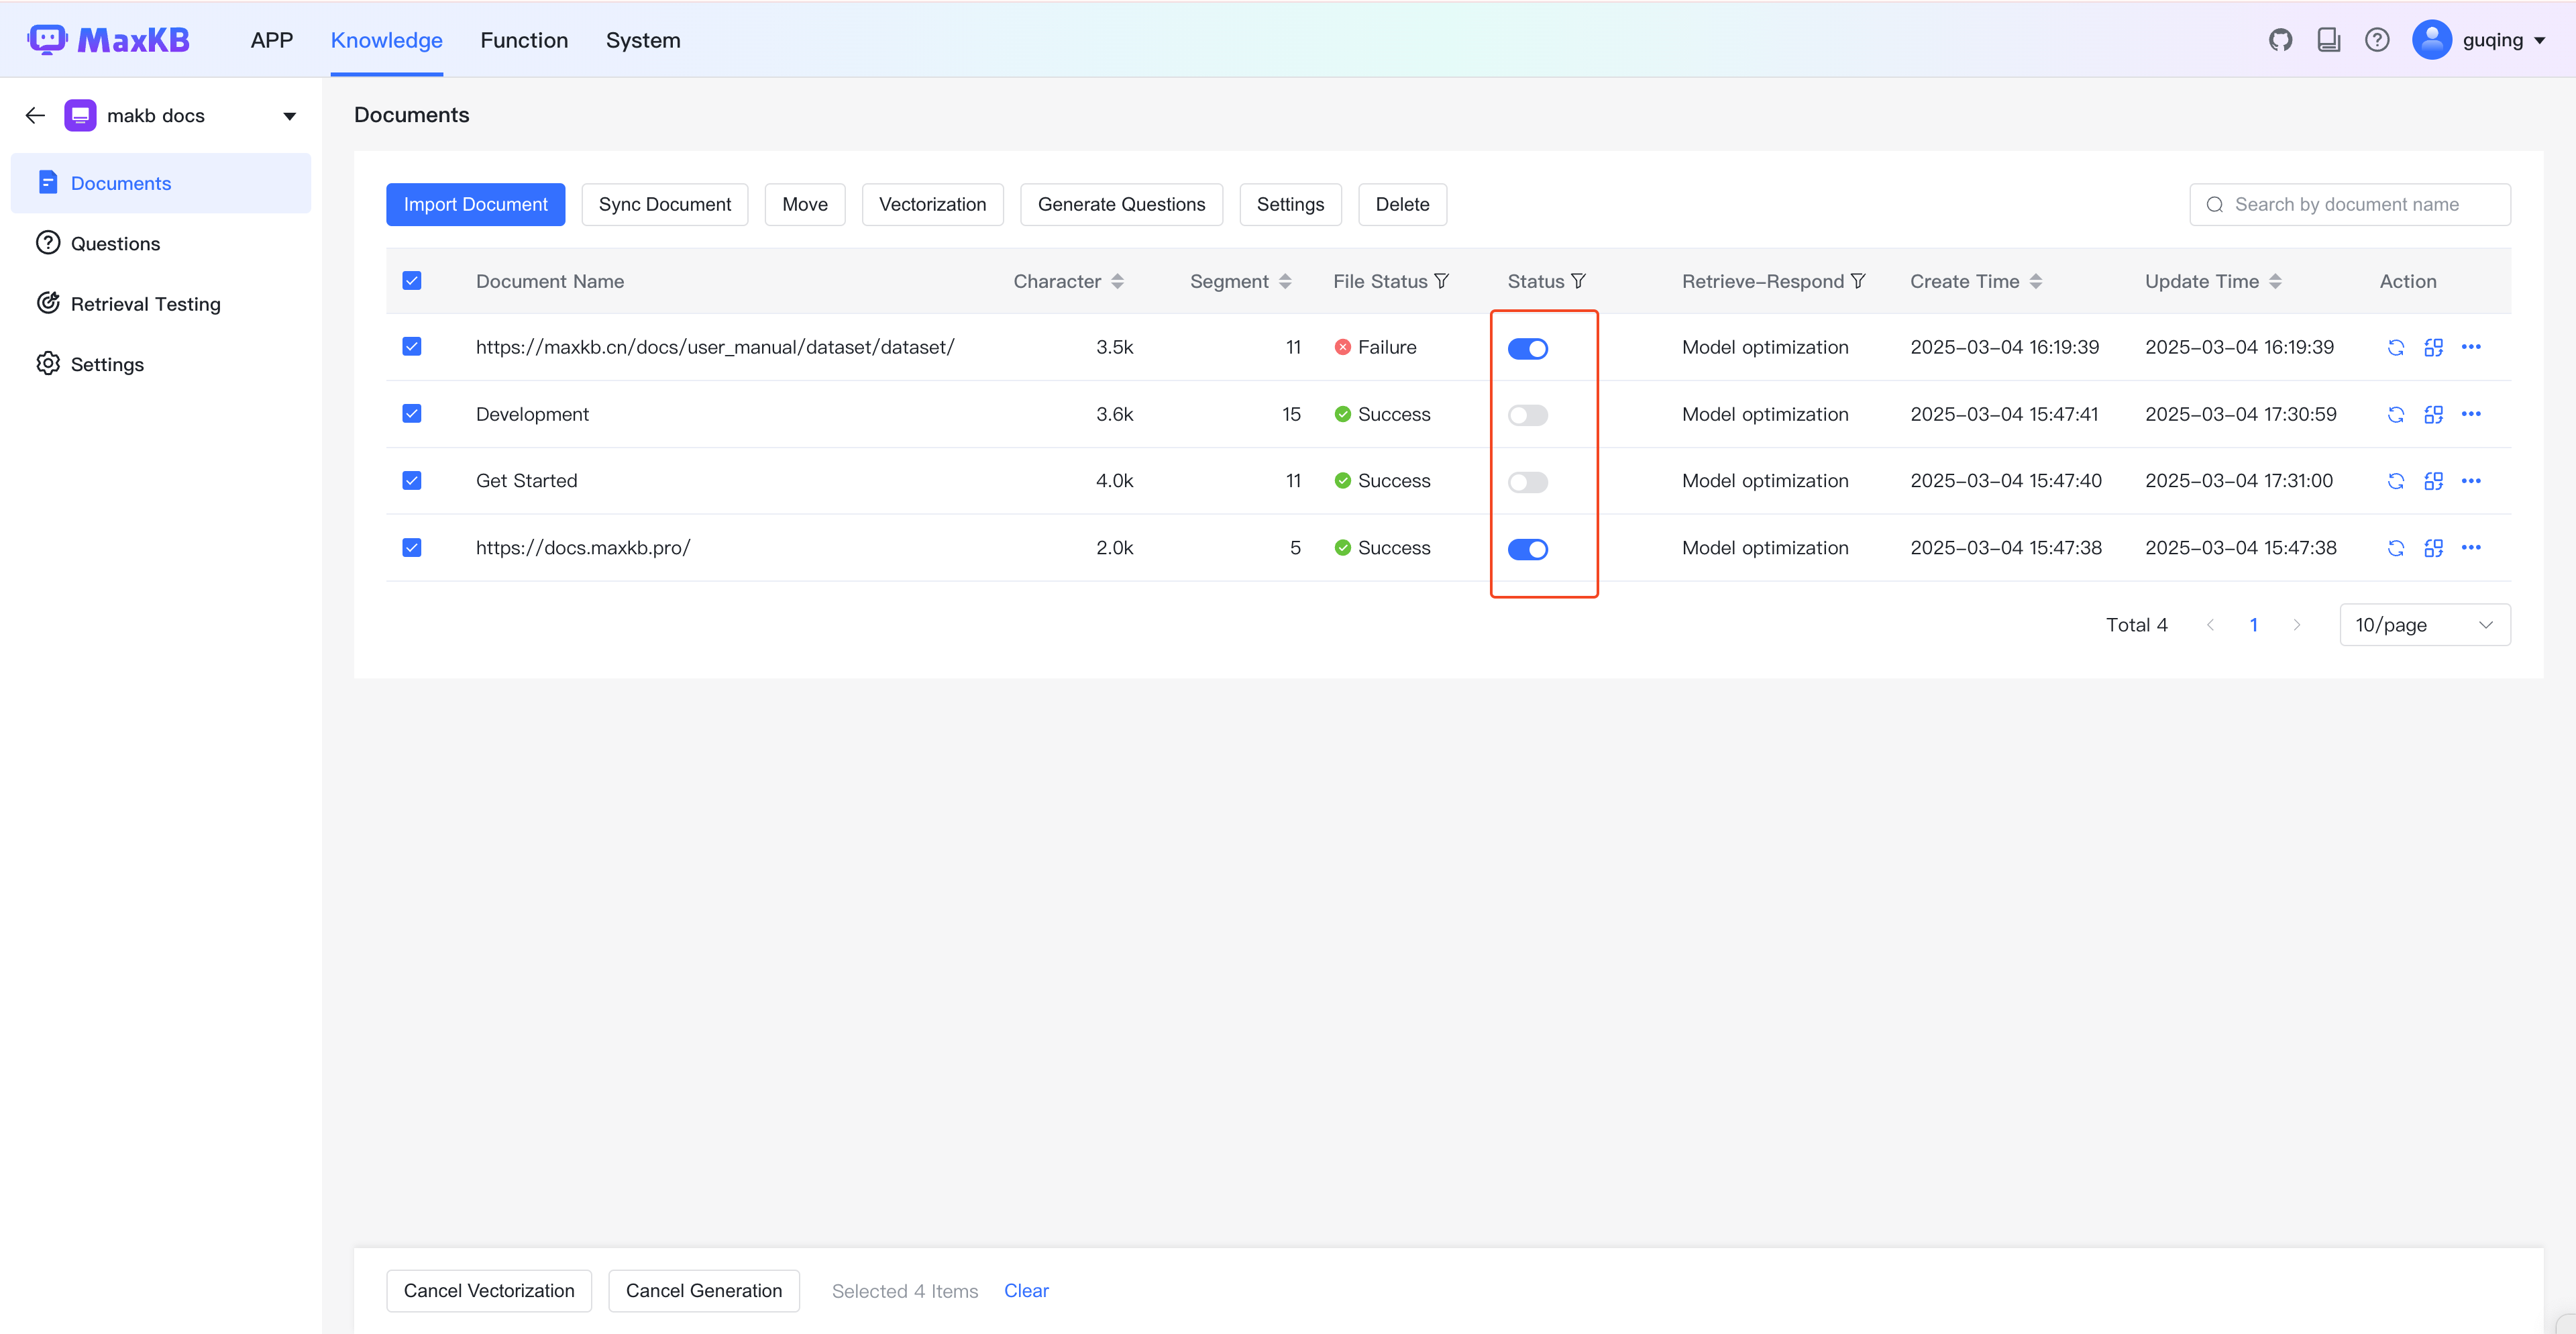Open the guqing user menu arrow
2576x1334 pixels.
2540,41
